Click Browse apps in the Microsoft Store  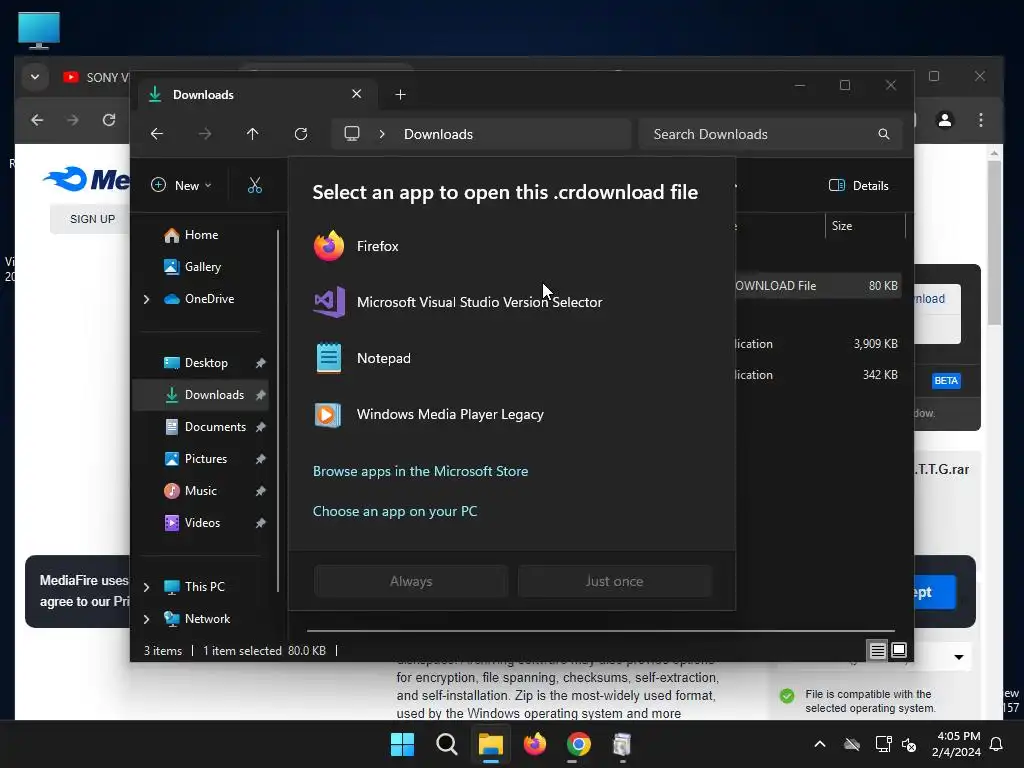pos(421,471)
